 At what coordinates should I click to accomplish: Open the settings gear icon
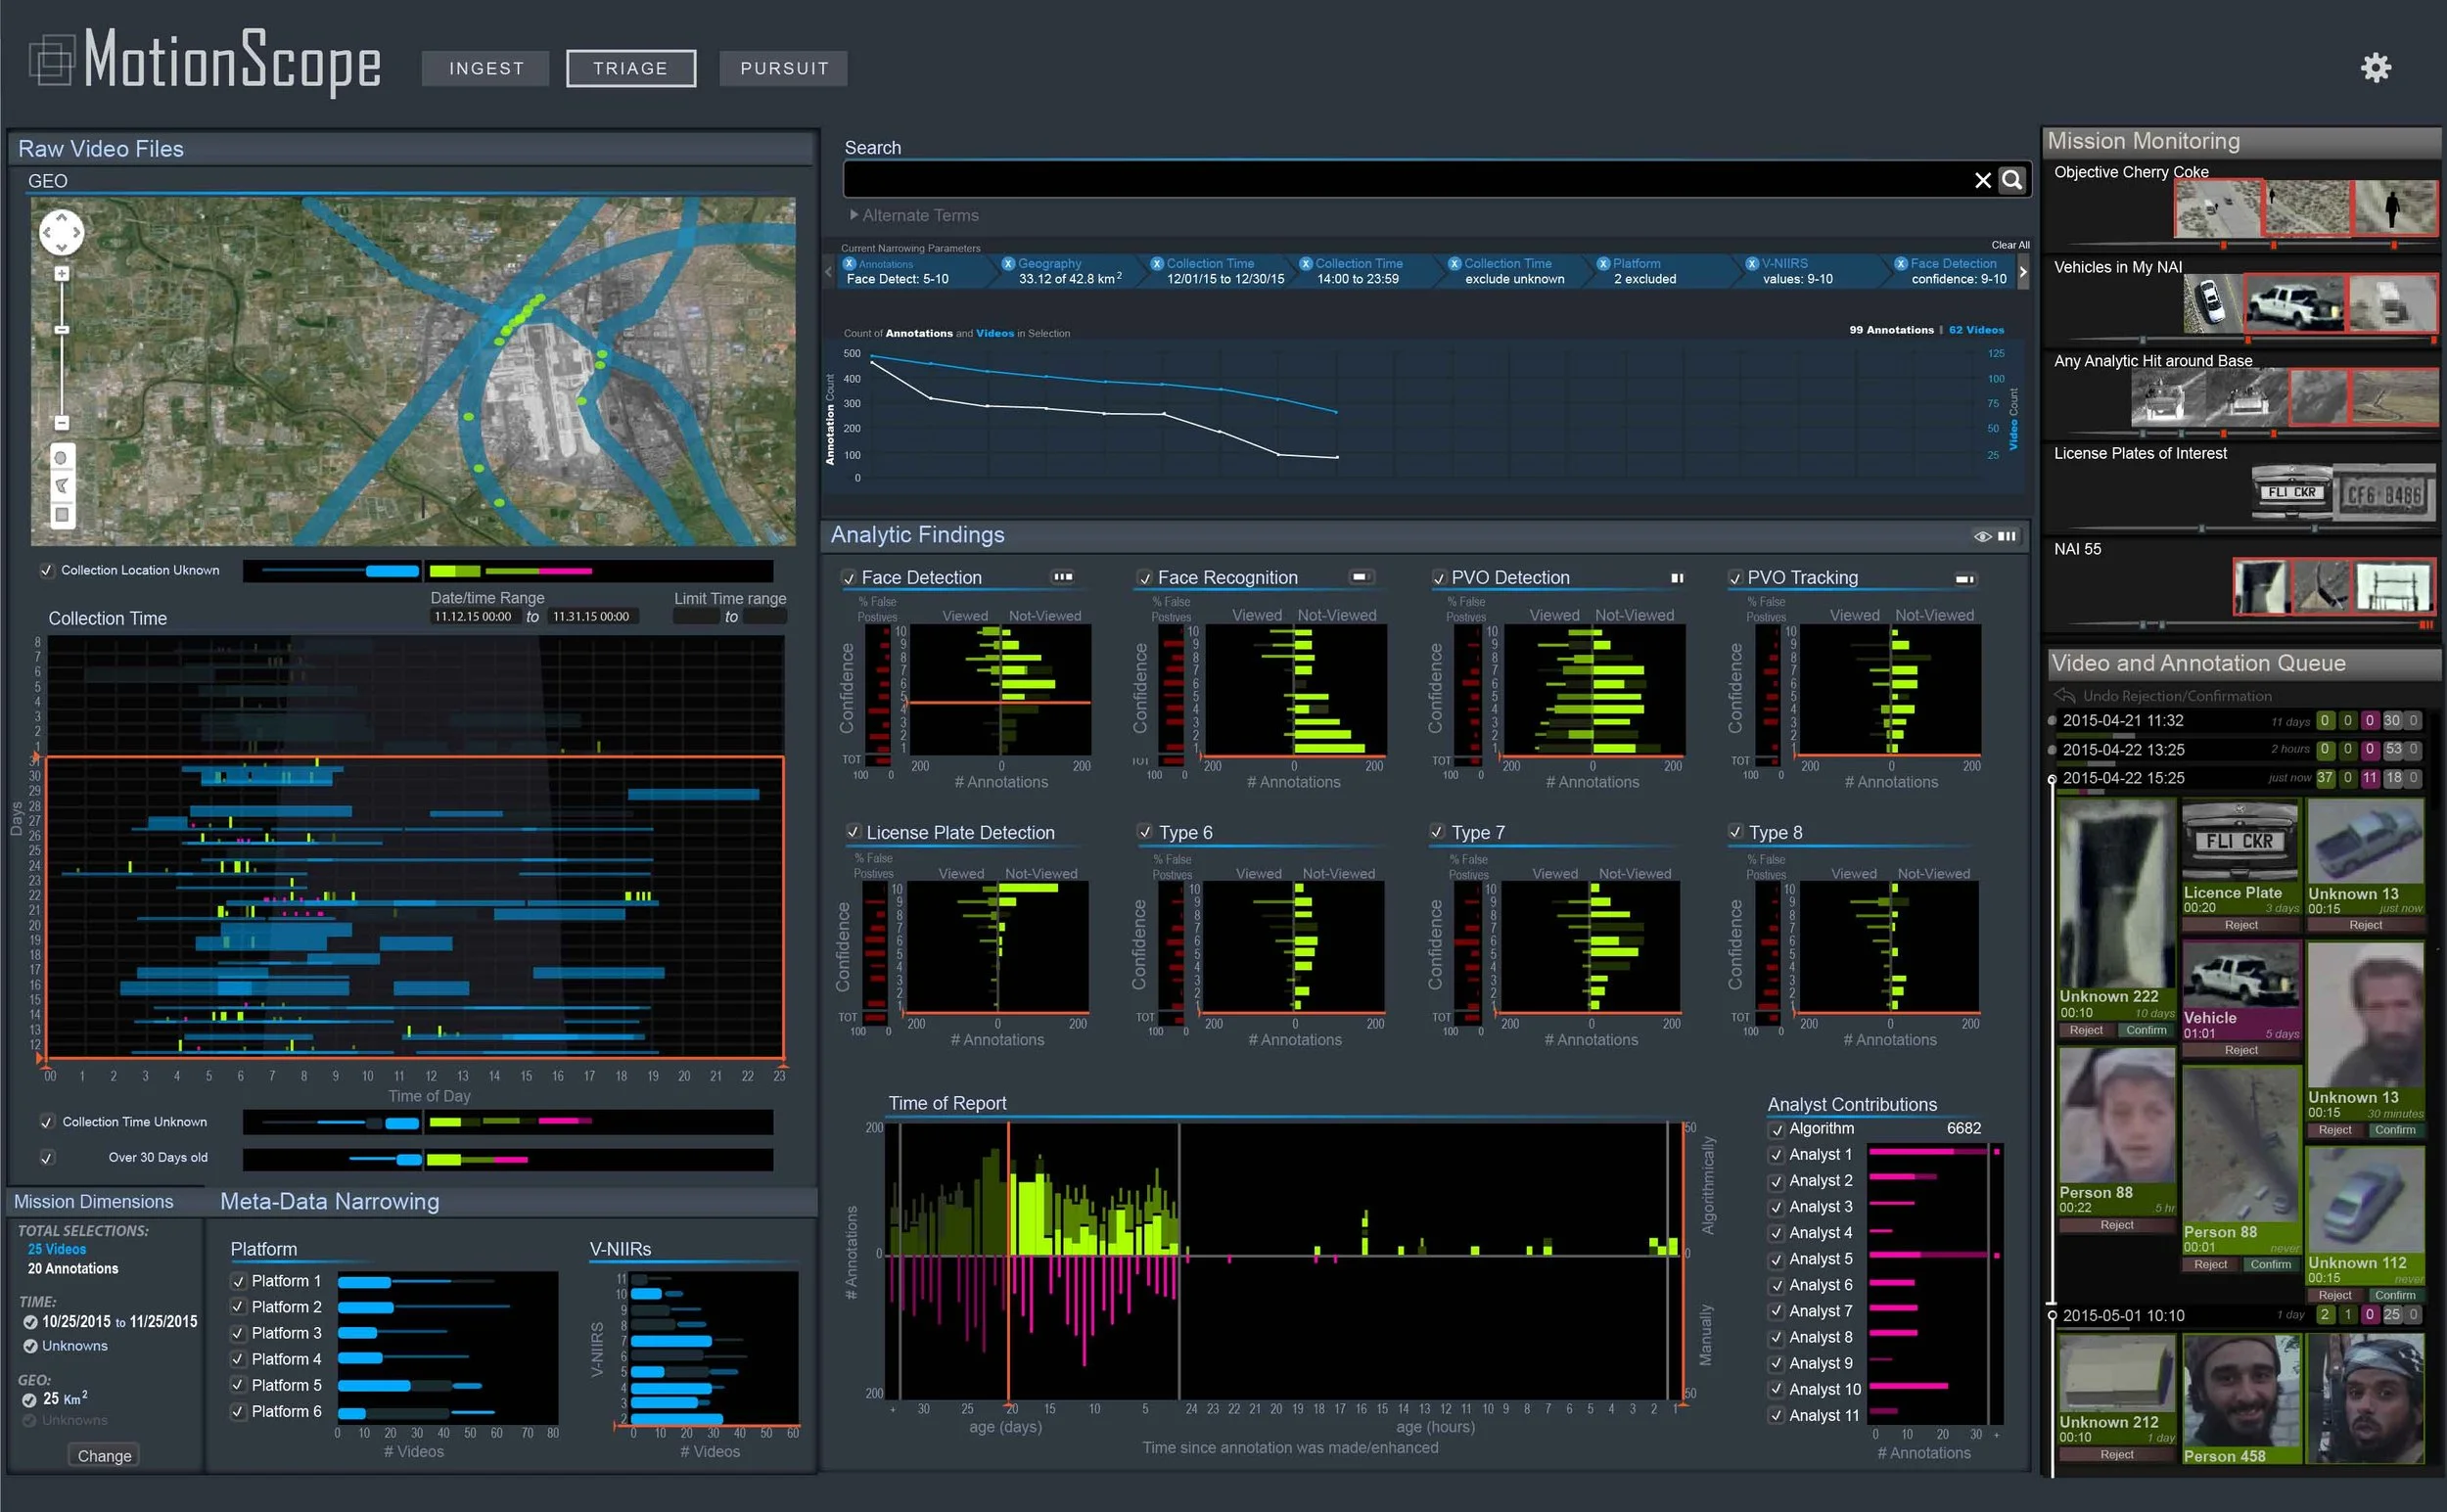tap(2376, 67)
